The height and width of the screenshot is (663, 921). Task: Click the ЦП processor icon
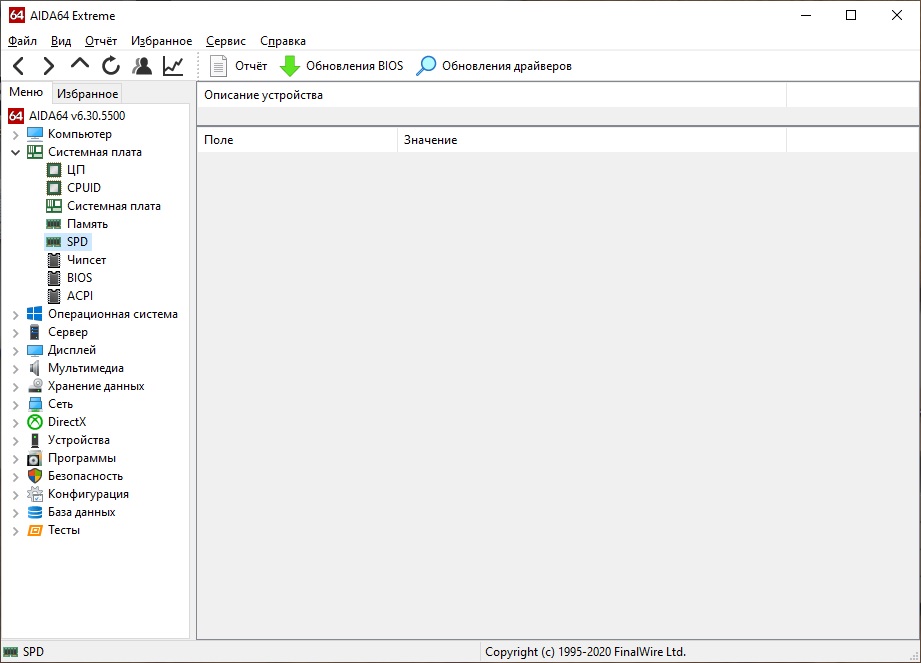[54, 170]
